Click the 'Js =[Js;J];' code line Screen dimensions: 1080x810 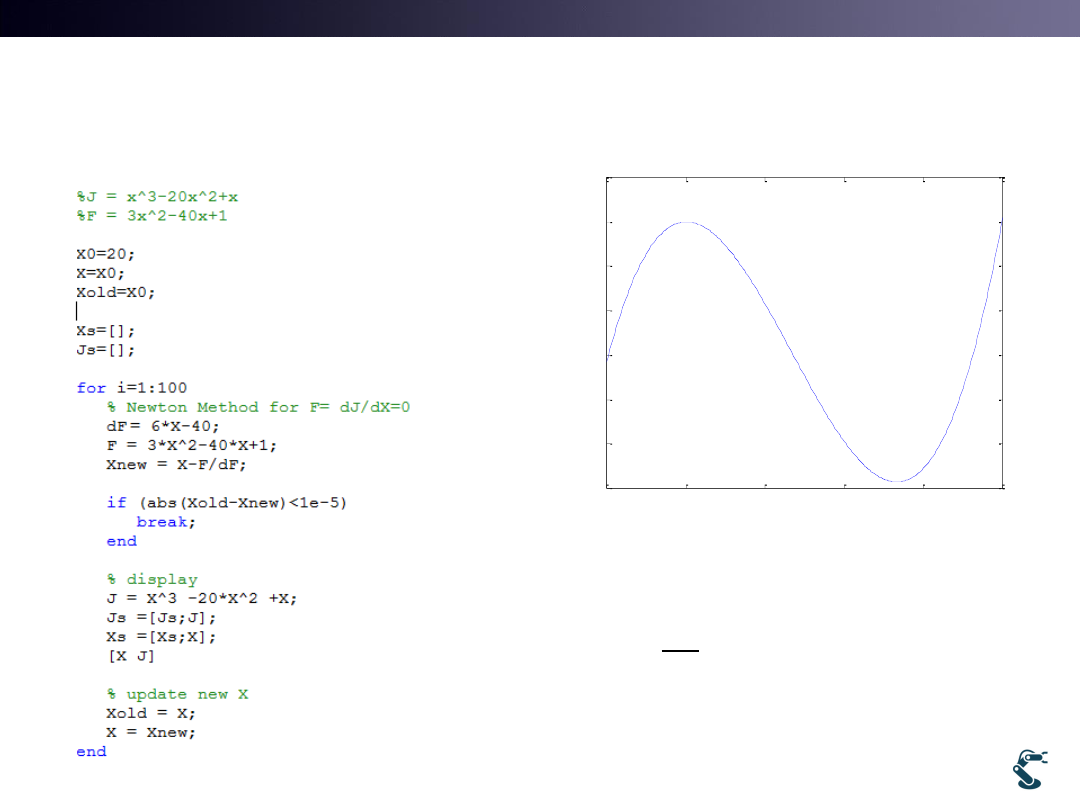click(x=161, y=618)
